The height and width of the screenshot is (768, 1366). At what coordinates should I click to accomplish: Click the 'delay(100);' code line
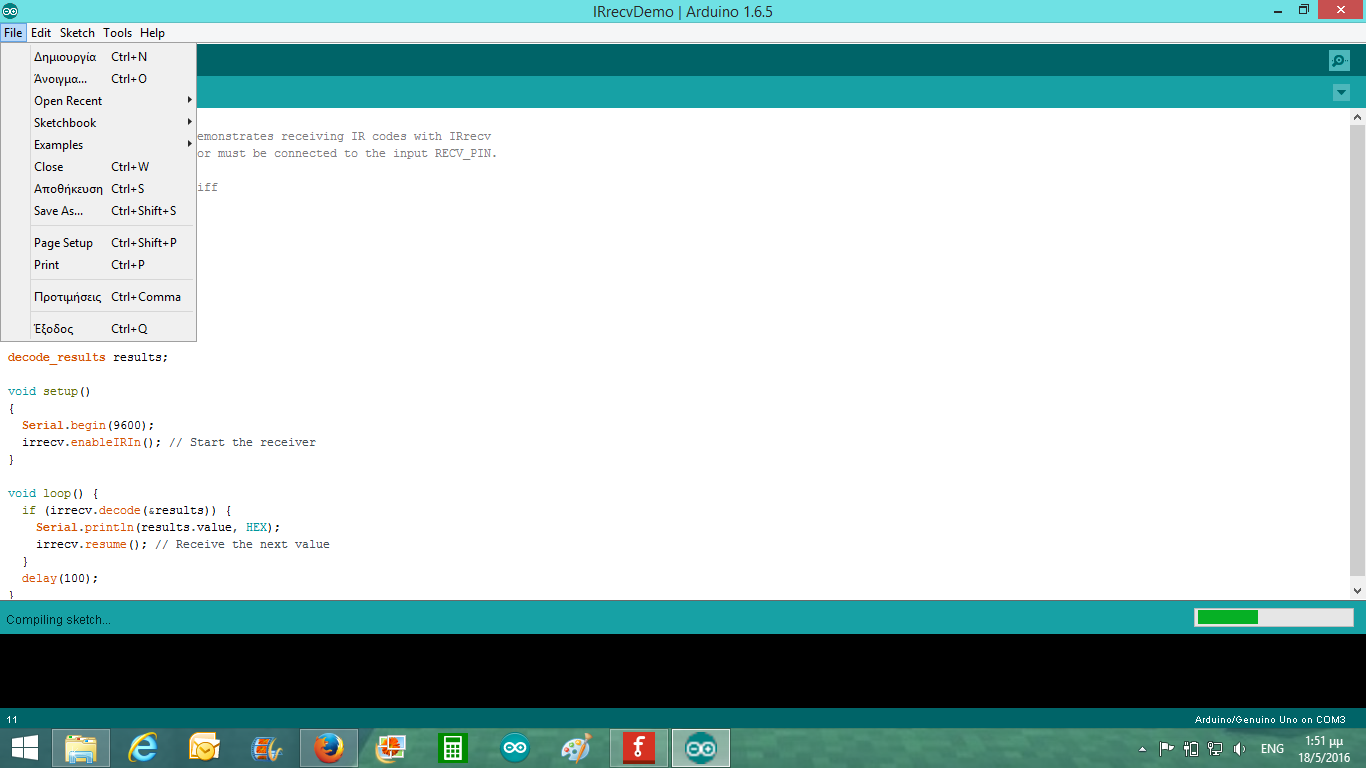pos(60,578)
